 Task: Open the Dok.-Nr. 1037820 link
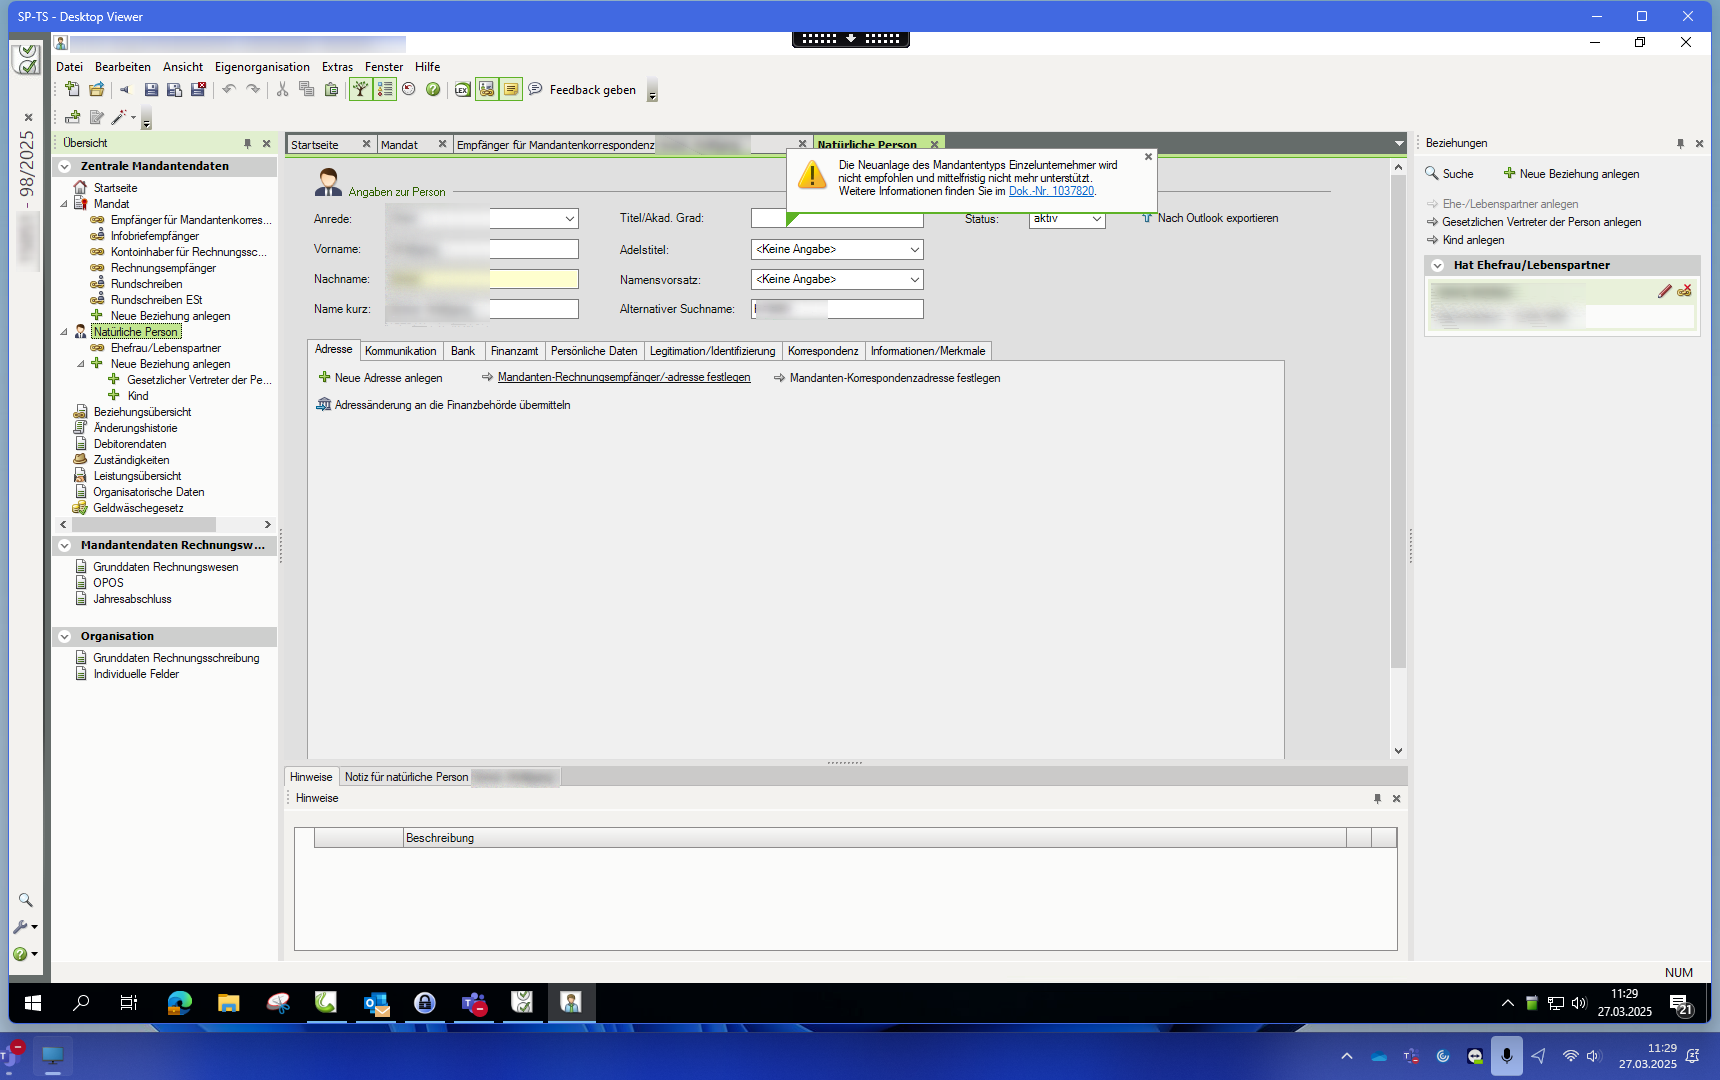point(1051,191)
